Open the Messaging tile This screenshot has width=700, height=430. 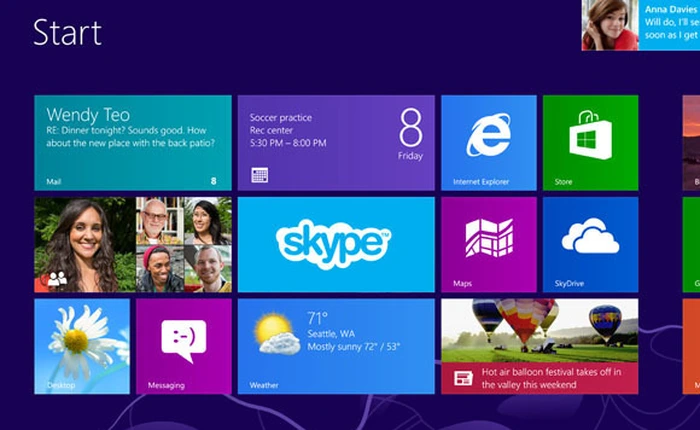point(184,347)
